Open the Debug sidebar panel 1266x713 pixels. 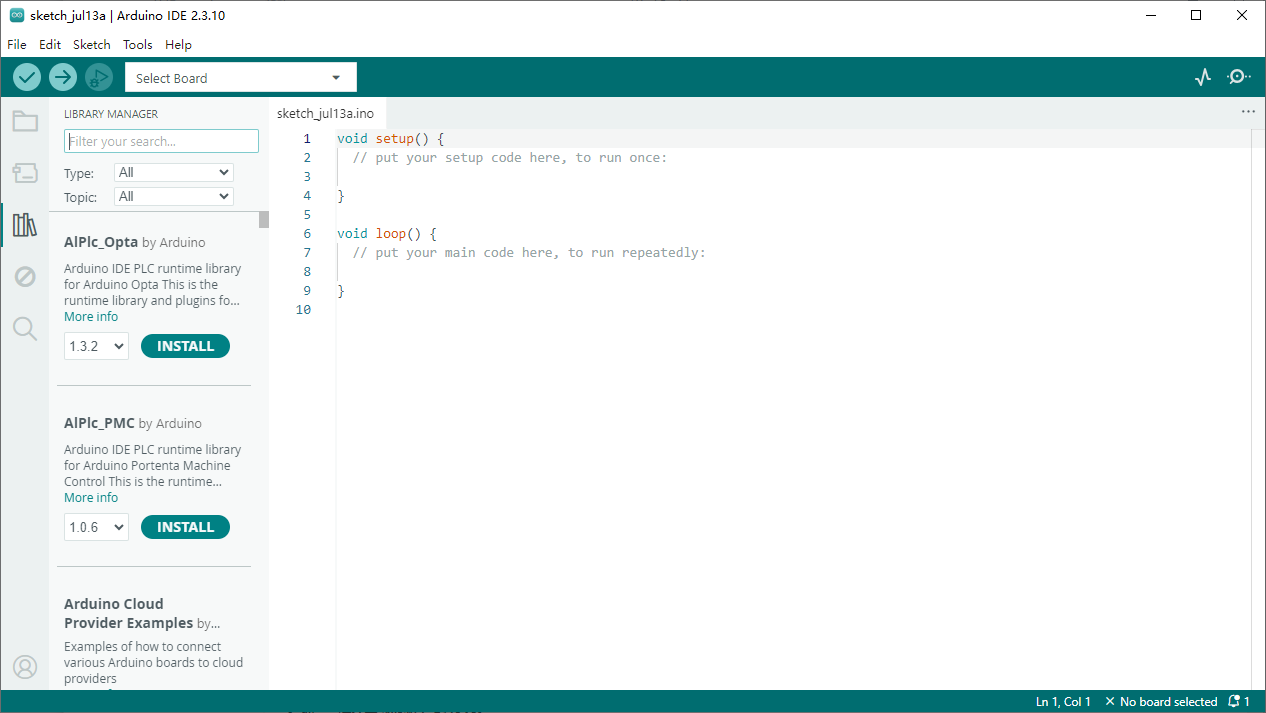pos(25,277)
